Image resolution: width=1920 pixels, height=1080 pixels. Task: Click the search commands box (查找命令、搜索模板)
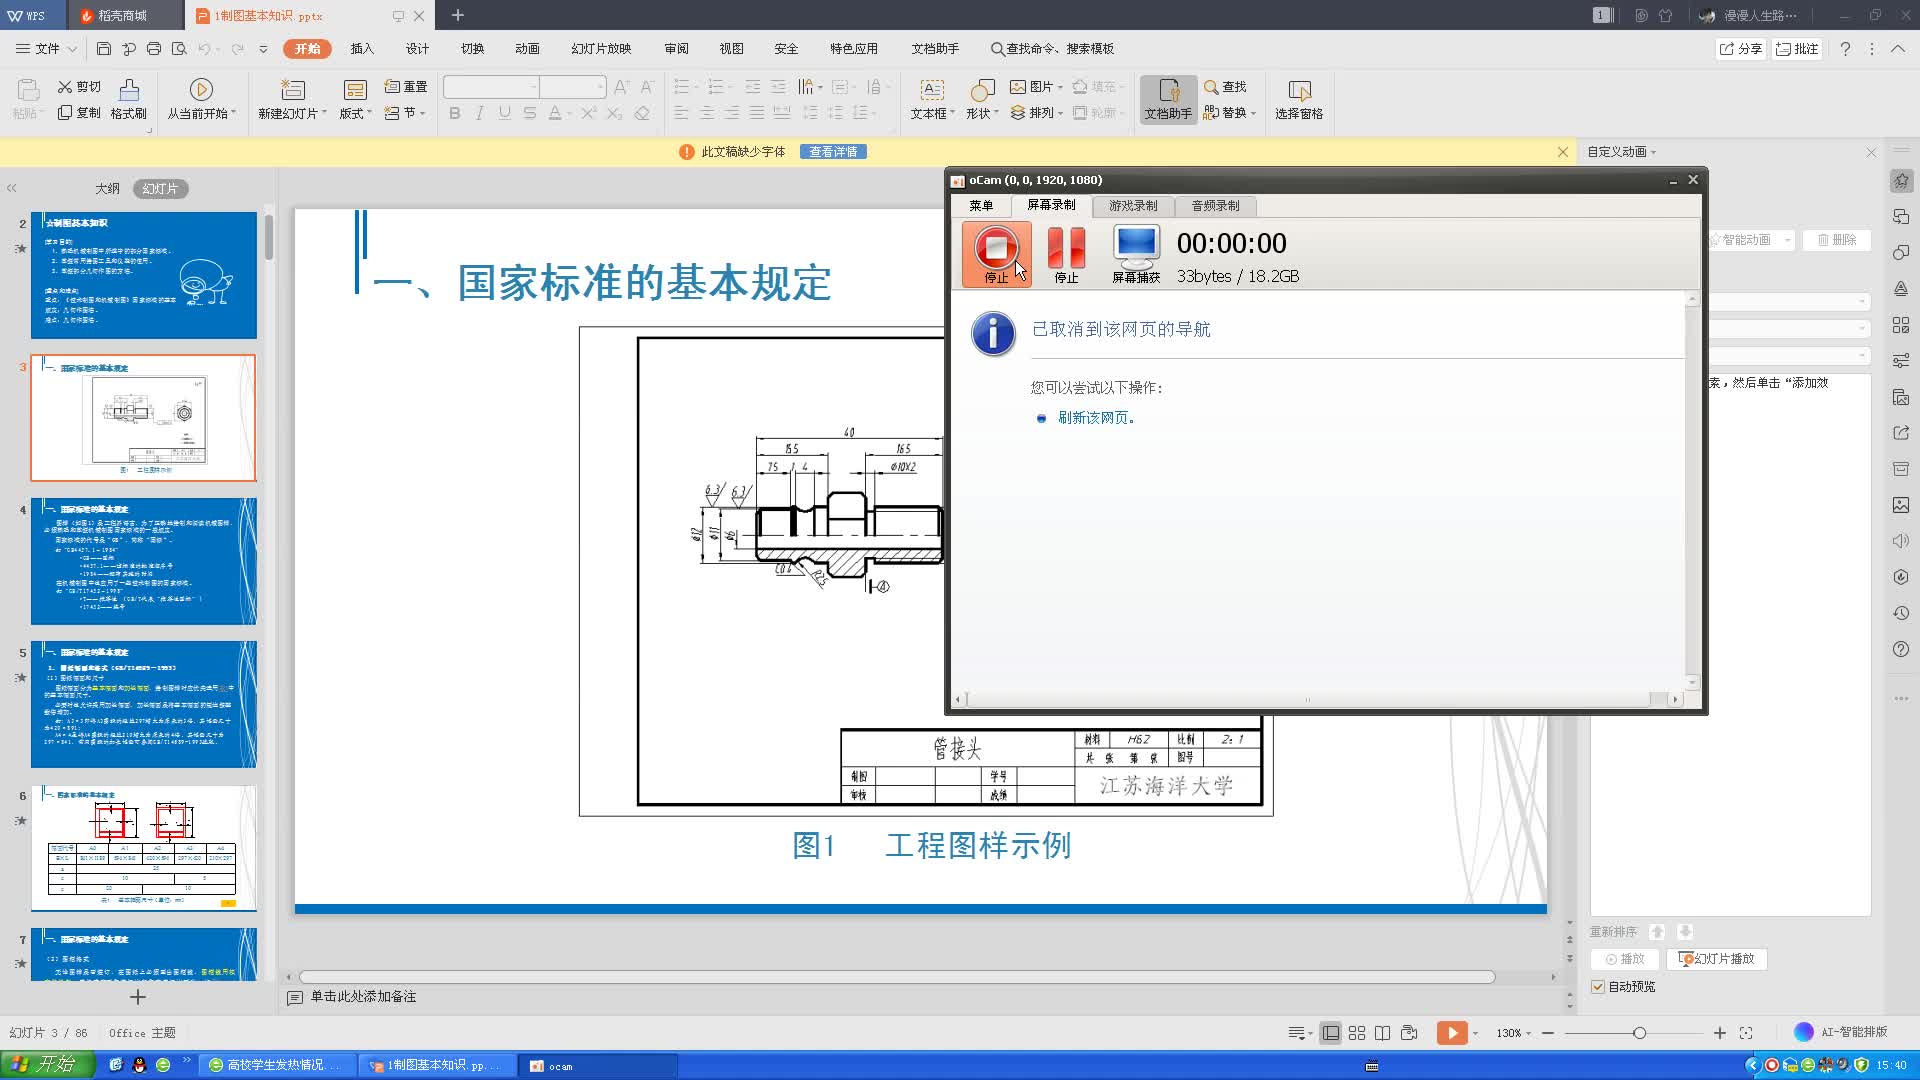click(x=1052, y=48)
